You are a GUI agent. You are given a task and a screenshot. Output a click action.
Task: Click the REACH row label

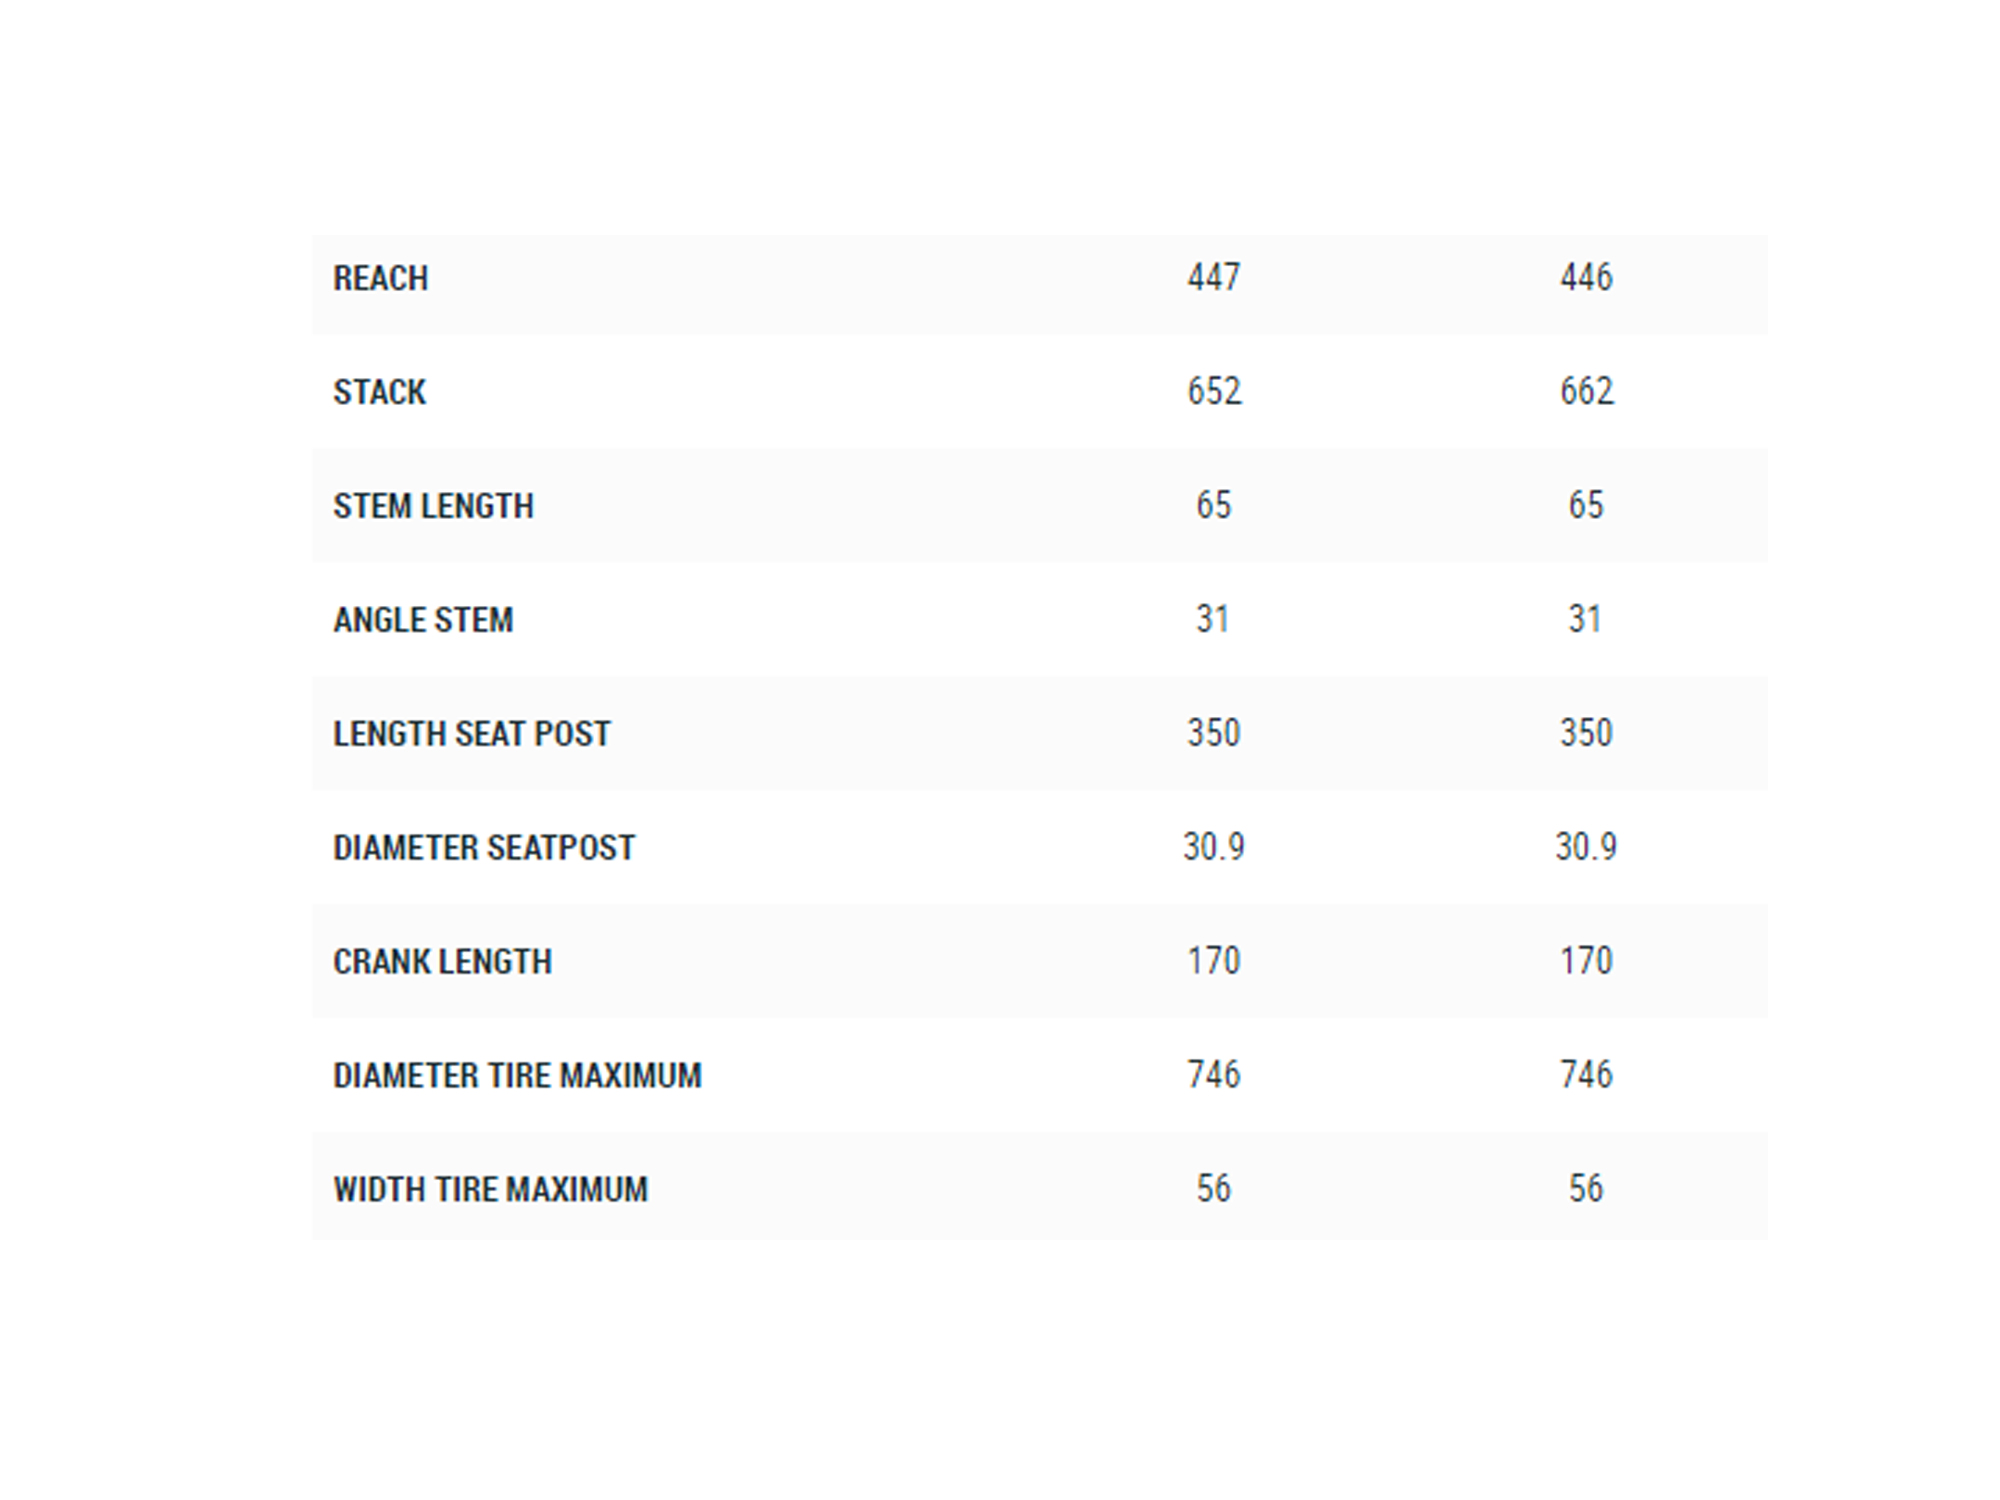(x=380, y=278)
